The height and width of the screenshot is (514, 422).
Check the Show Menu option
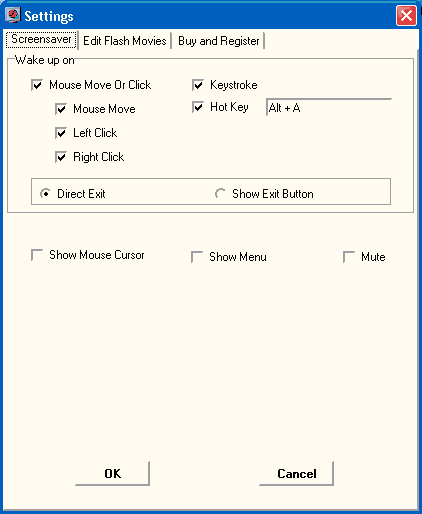click(197, 257)
